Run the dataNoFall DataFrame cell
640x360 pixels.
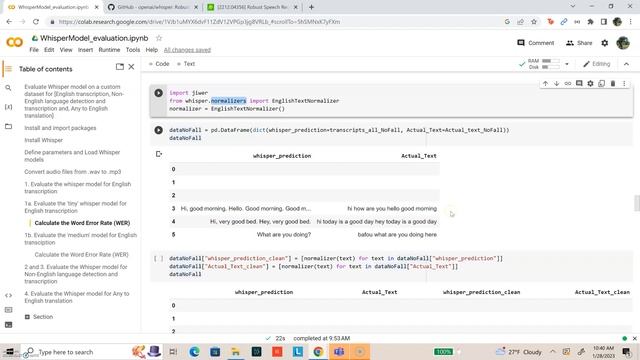158,130
